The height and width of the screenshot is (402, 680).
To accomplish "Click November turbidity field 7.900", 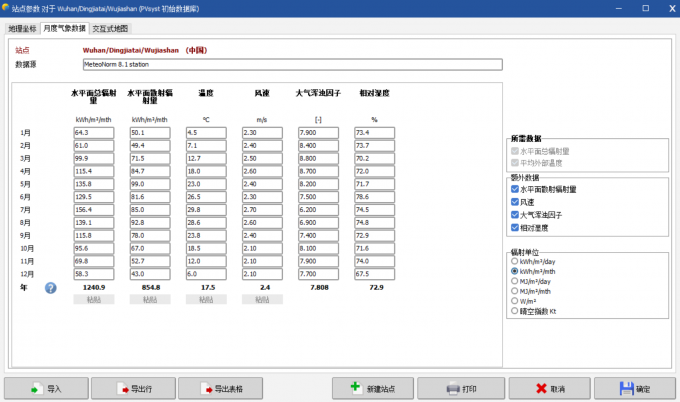I will click(318, 261).
